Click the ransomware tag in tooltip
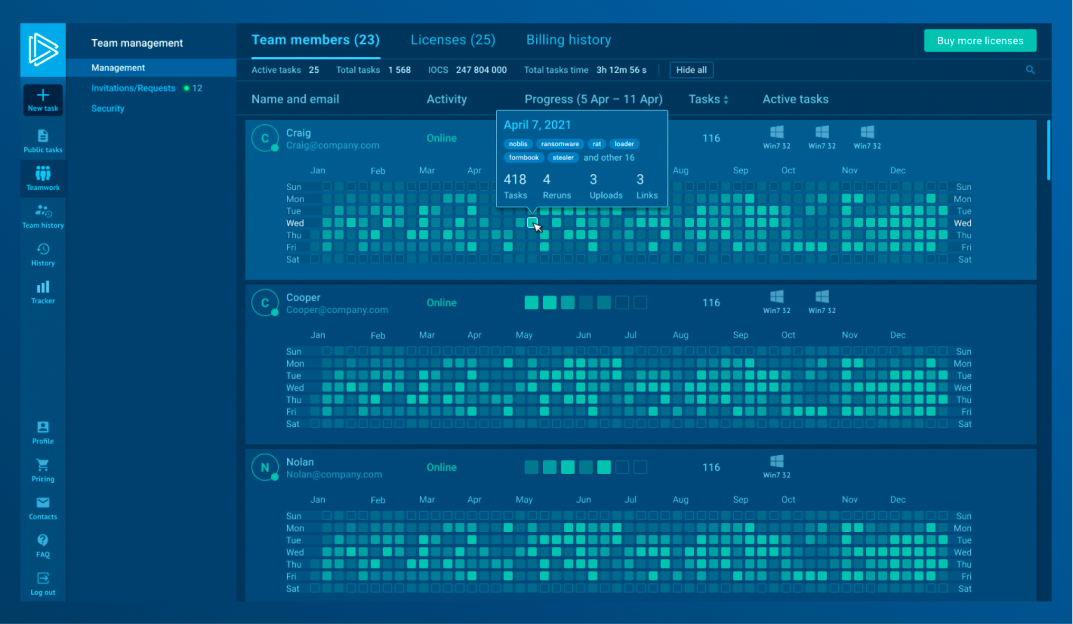Image resolution: width=1073 pixels, height=624 pixels. 559,144
